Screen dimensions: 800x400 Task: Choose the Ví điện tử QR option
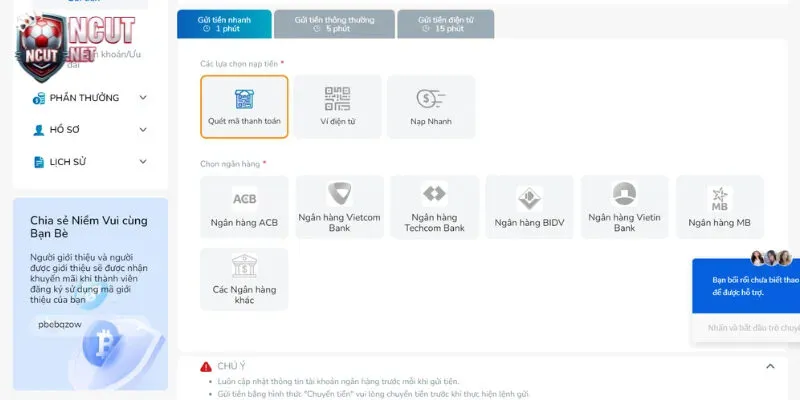coord(337,107)
